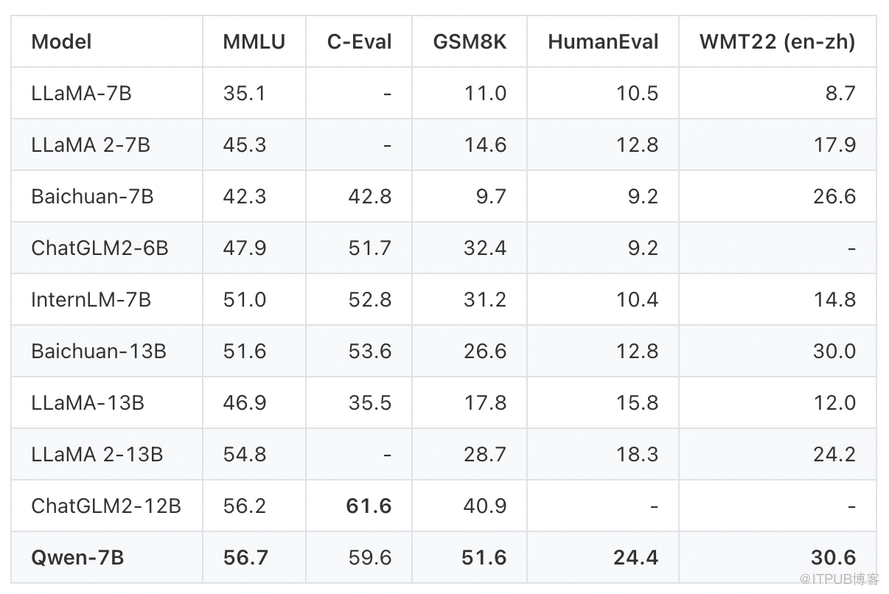Click the Model column header
The height and width of the screenshot is (594, 889).
[x=62, y=42]
